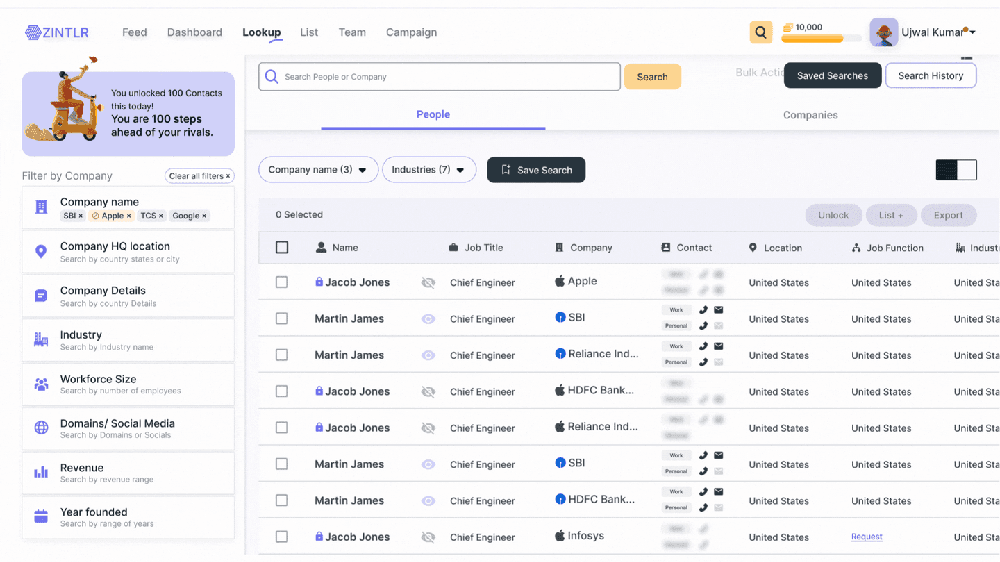Open Search History
This screenshot has width=1000, height=562.
pyautogui.click(x=930, y=75)
